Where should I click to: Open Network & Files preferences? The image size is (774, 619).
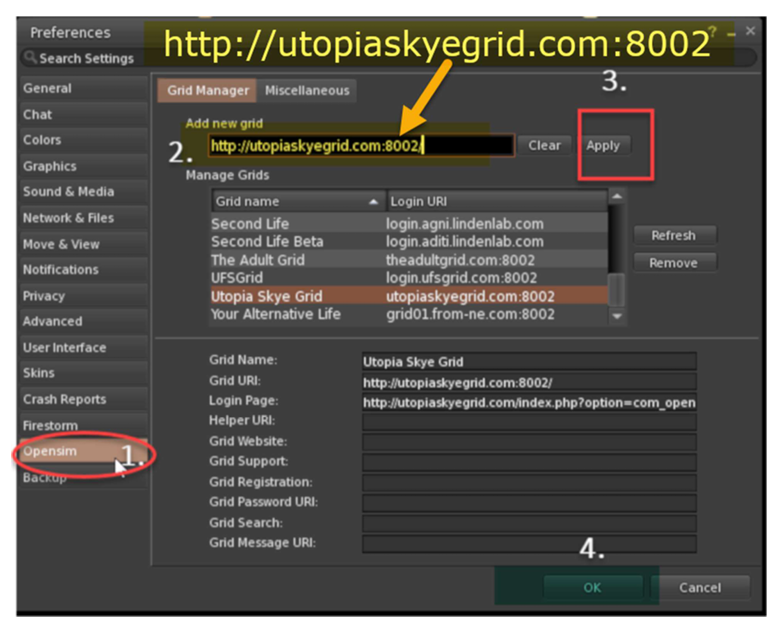click(x=84, y=218)
